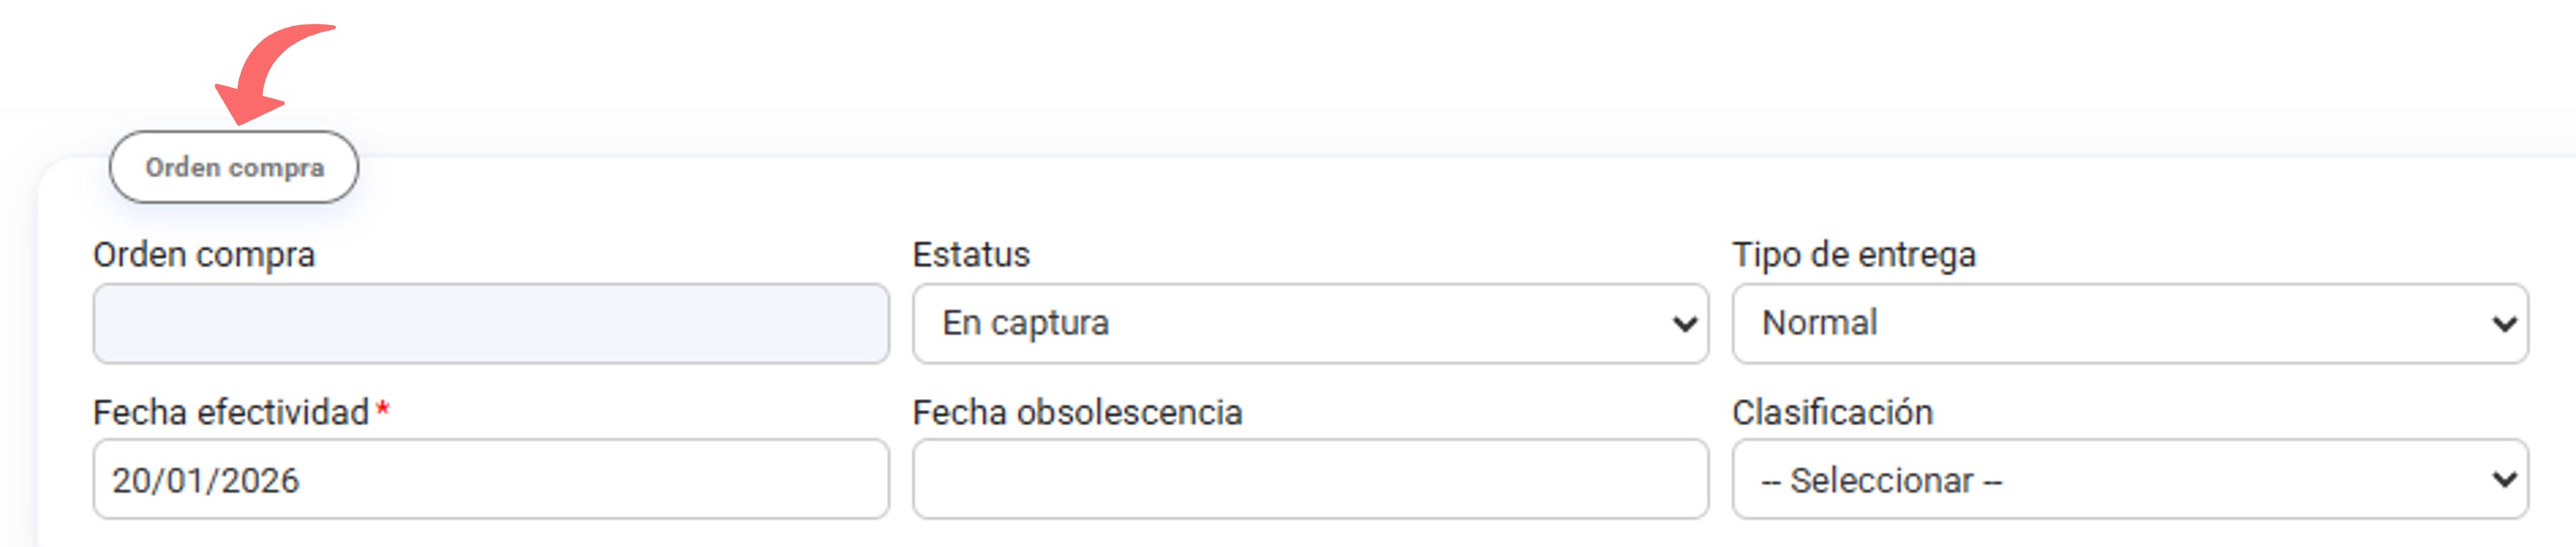Click the Estatus field label
This screenshot has height=547, width=2576.
click(x=972, y=255)
